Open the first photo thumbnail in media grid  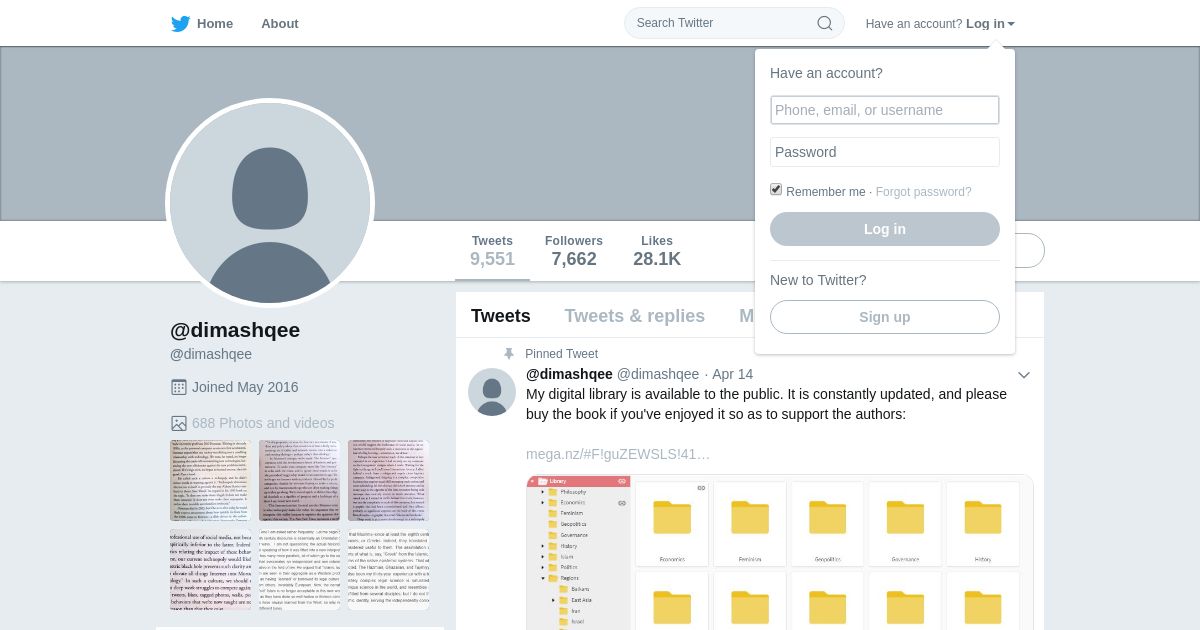[210, 480]
